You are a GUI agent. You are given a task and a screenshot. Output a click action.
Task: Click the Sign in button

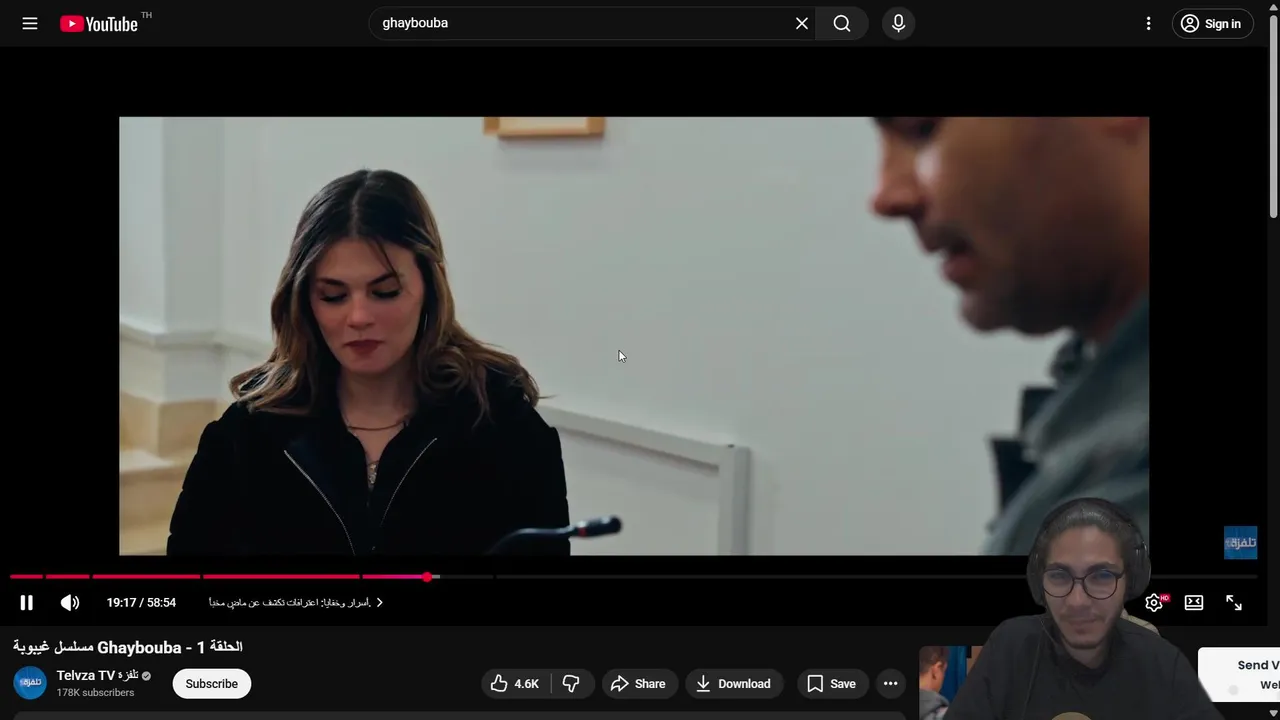[x=1212, y=23]
